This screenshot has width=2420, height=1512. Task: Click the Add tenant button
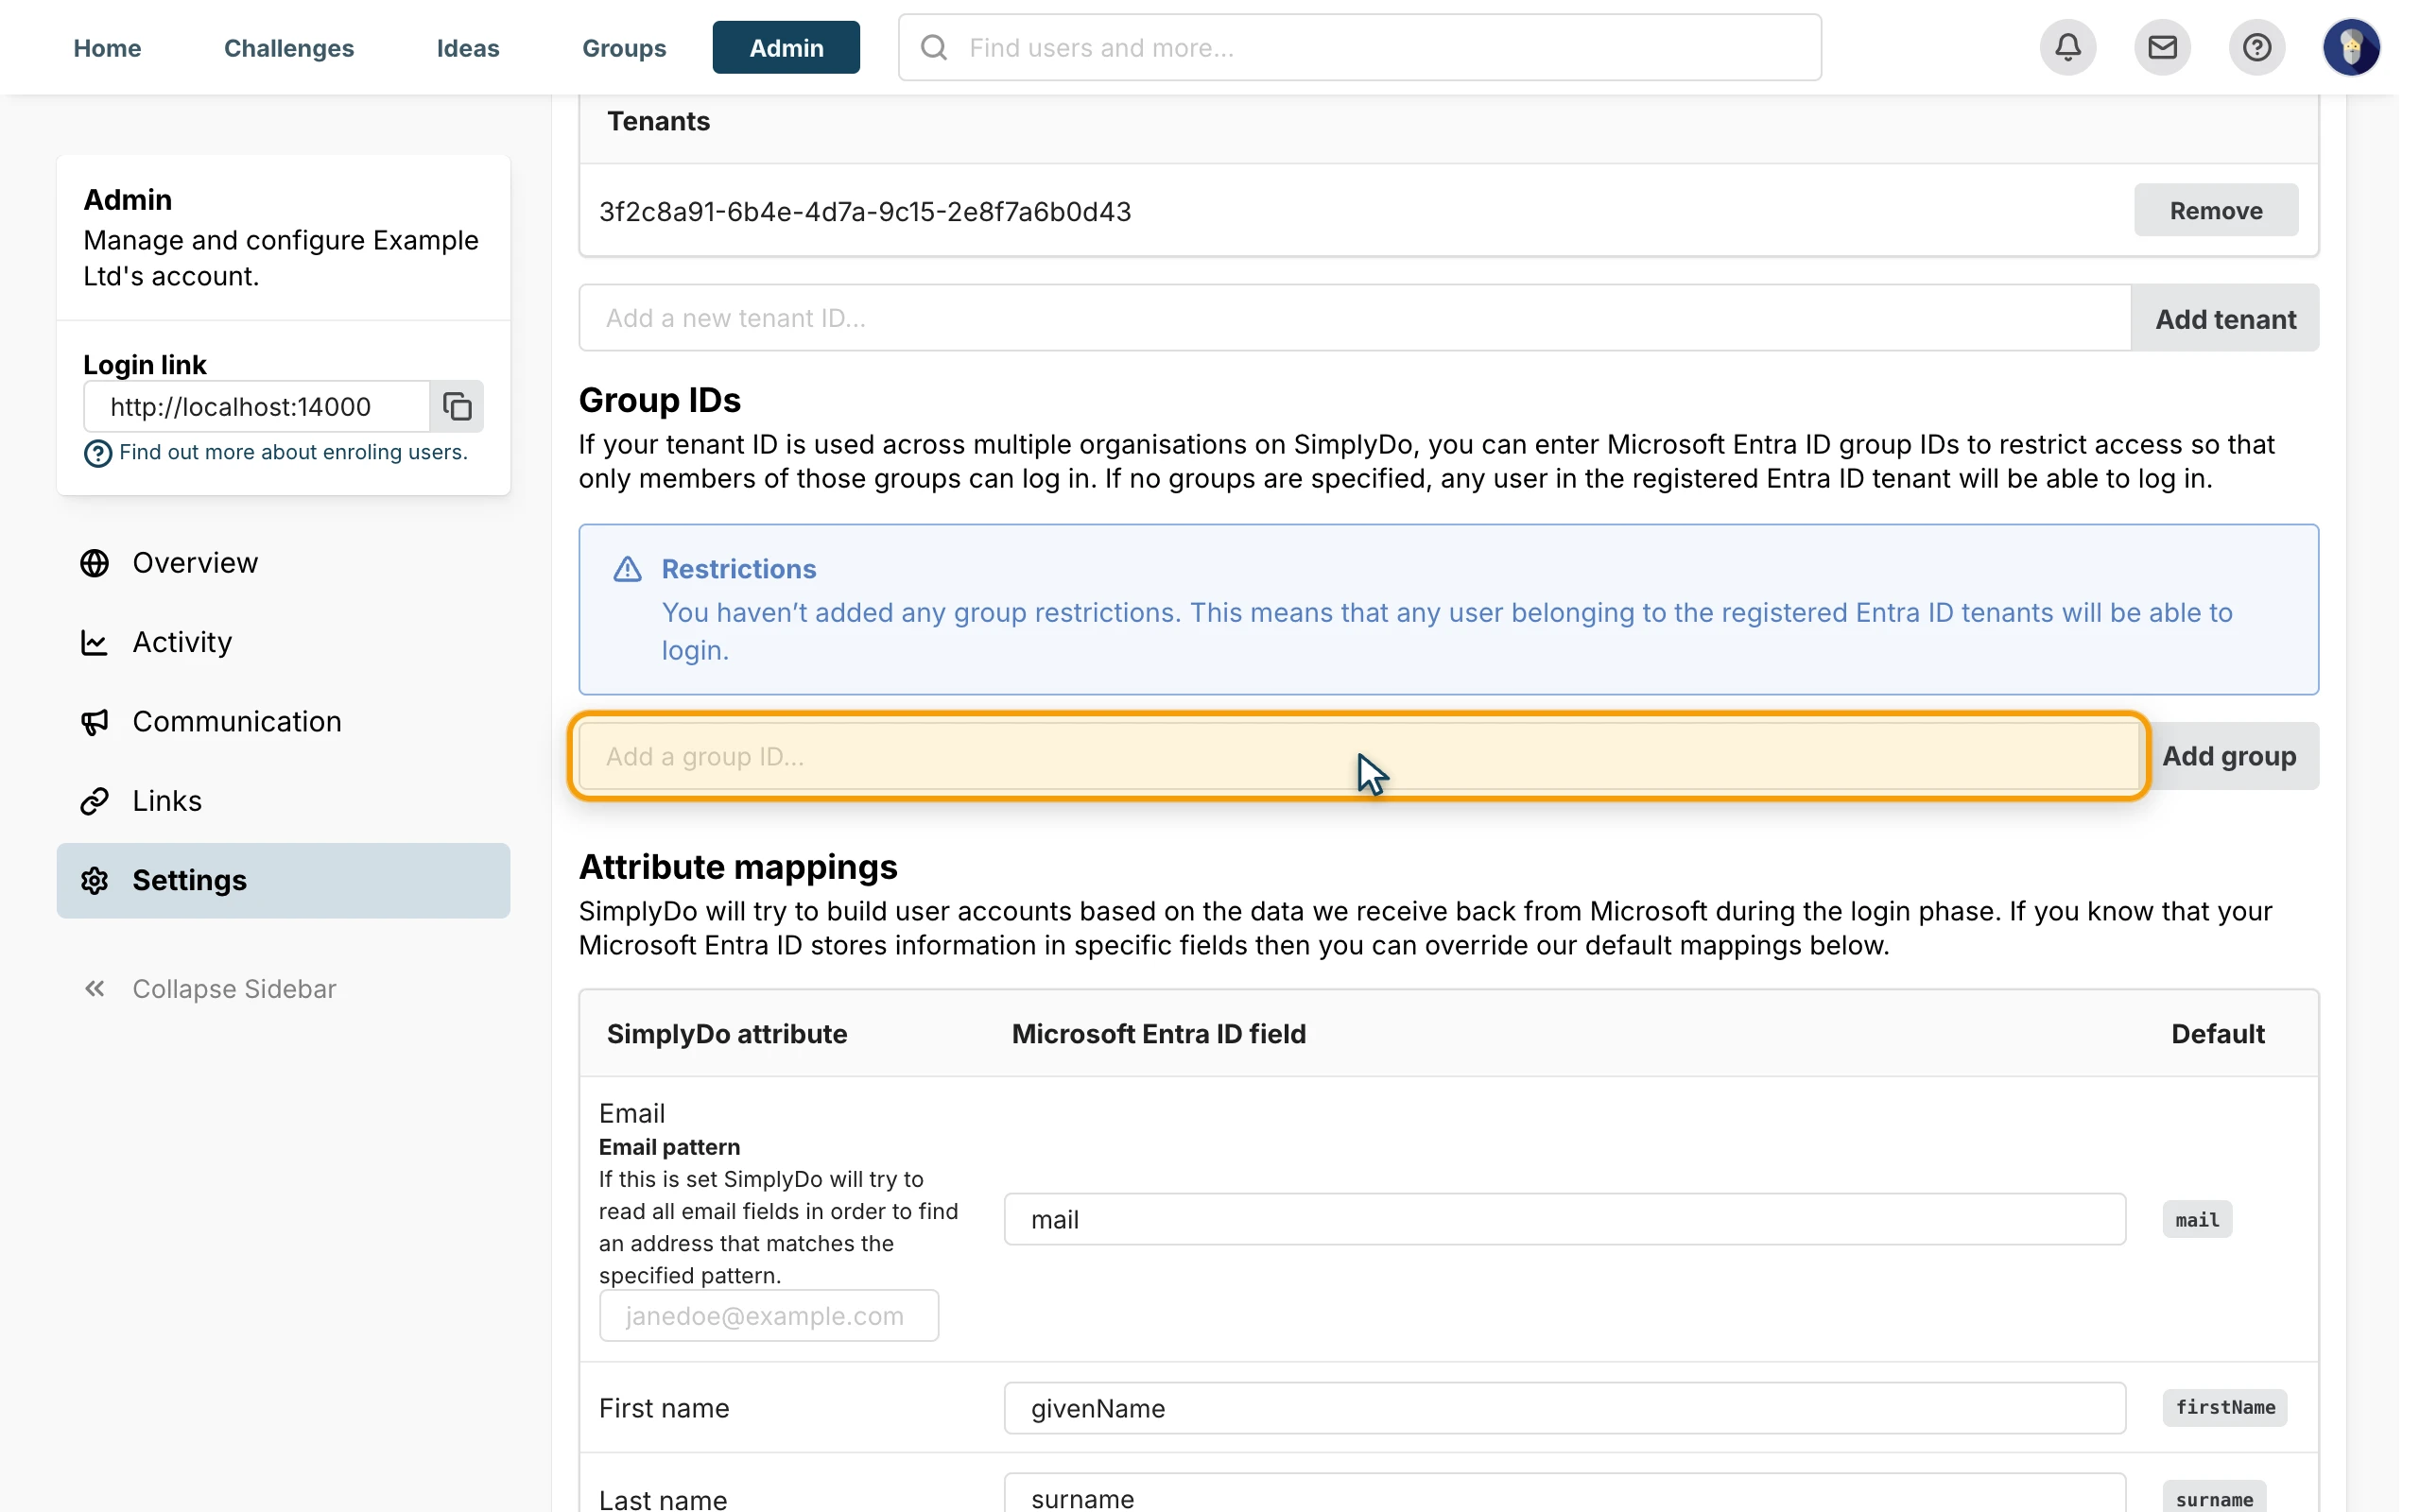(x=2225, y=318)
